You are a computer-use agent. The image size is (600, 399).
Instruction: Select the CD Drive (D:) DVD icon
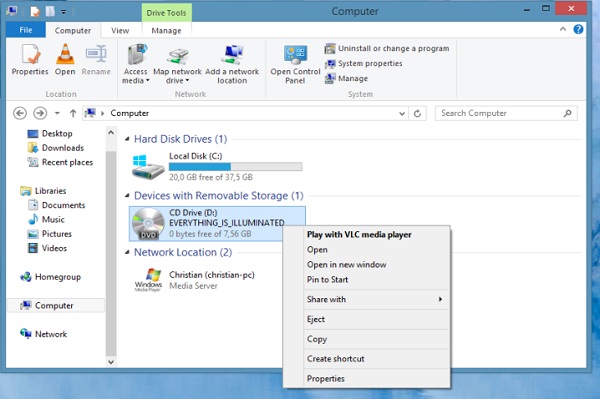(x=148, y=223)
